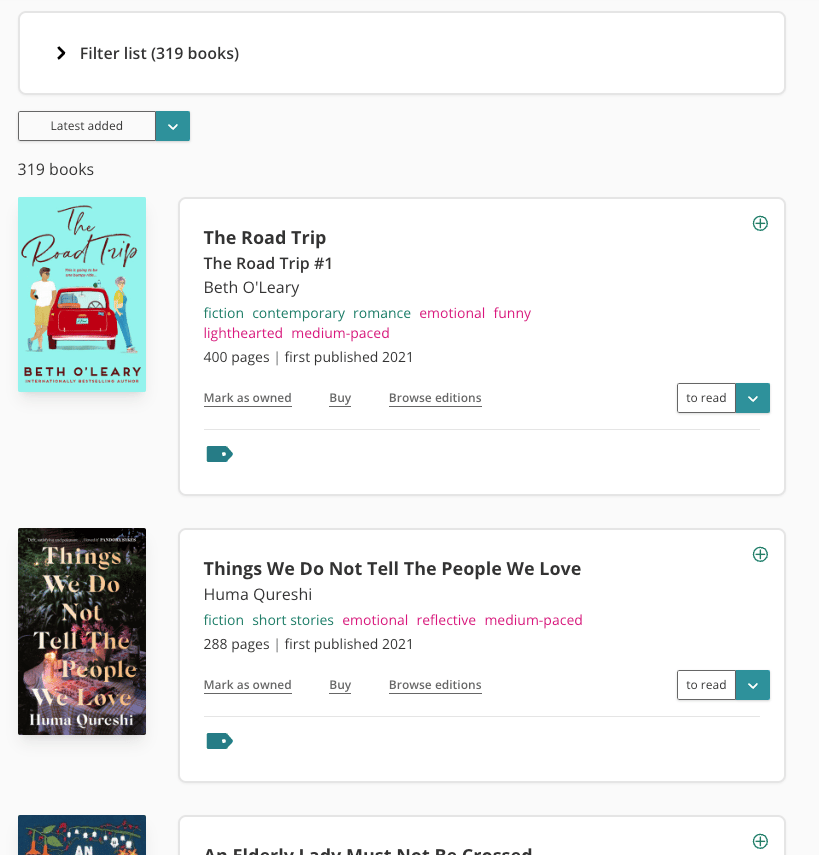Image resolution: width=819 pixels, height=855 pixels.
Task: Open the tag icon under Huma Qureshi's book
Action: [219, 740]
